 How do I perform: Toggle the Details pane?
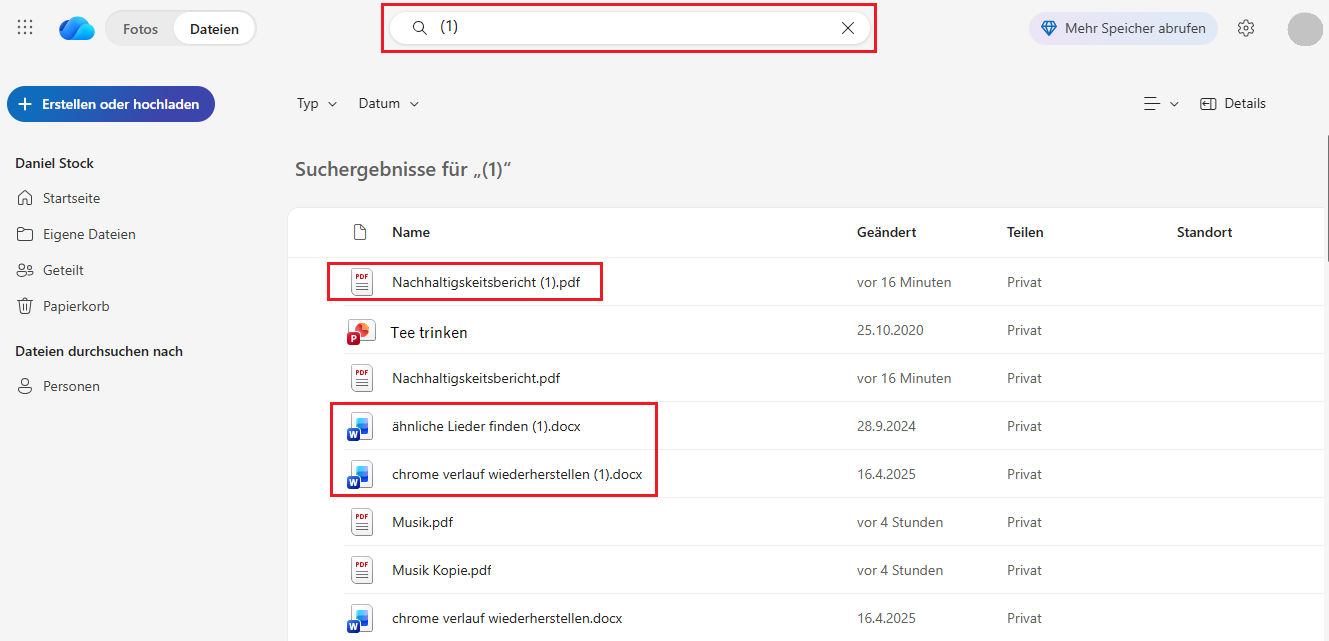coord(1233,104)
